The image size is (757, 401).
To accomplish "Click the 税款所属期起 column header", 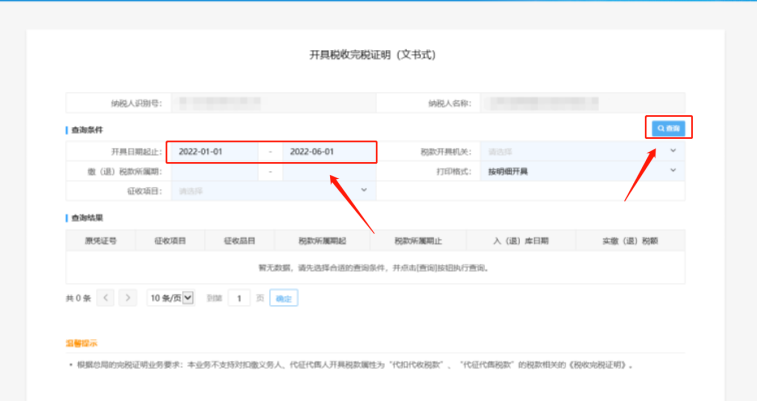I will pyautogui.click(x=323, y=240).
